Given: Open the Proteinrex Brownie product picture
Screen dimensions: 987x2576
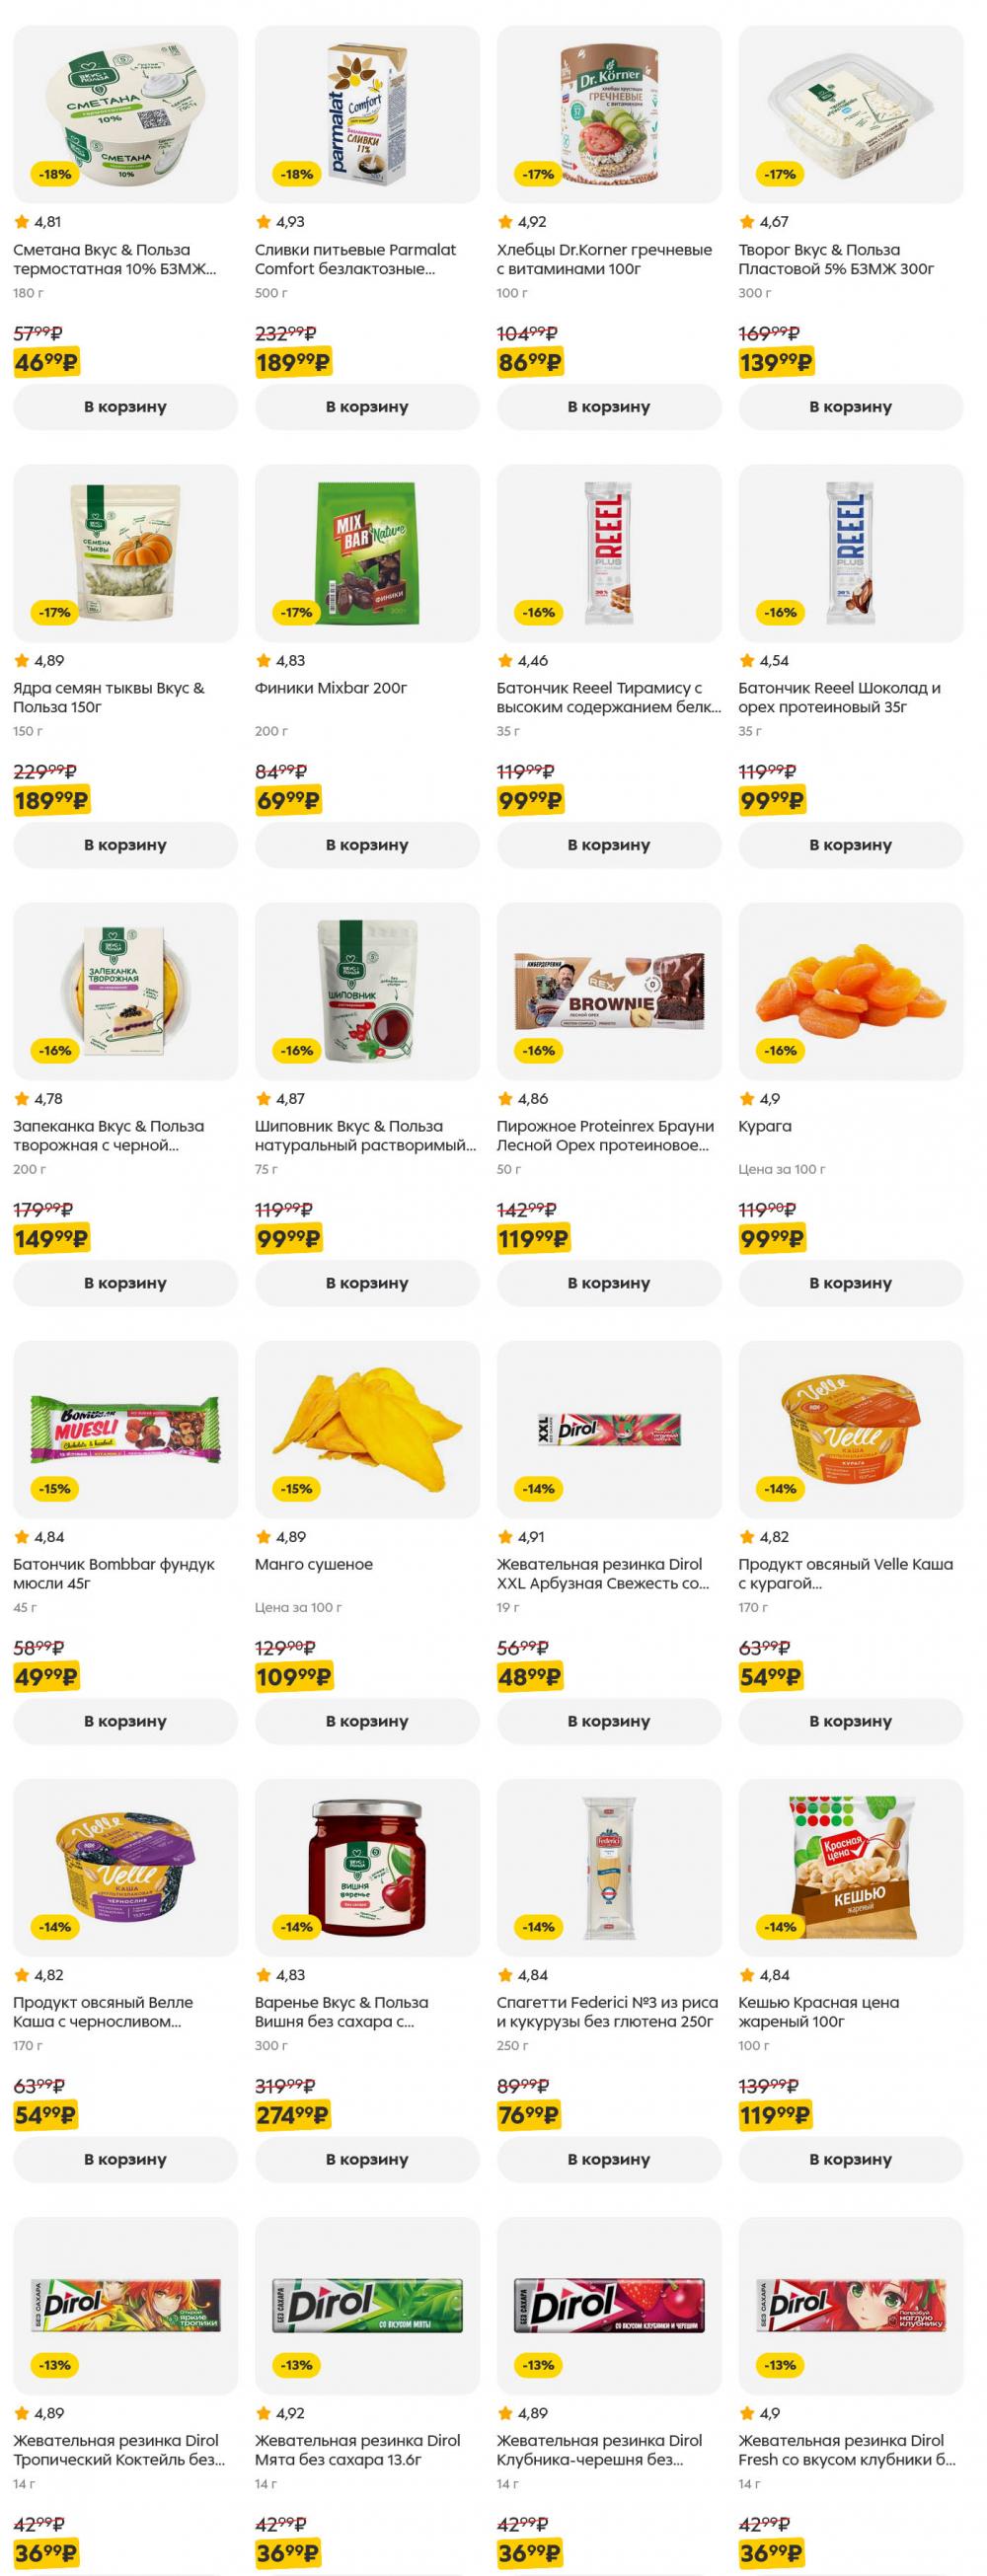Looking at the screenshot, I should [609, 991].
